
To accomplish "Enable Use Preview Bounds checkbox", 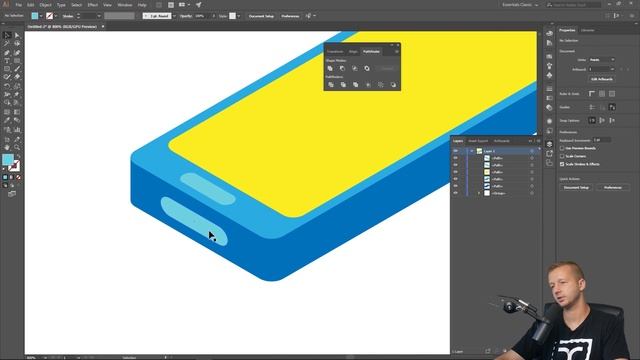I will (562, 148).
